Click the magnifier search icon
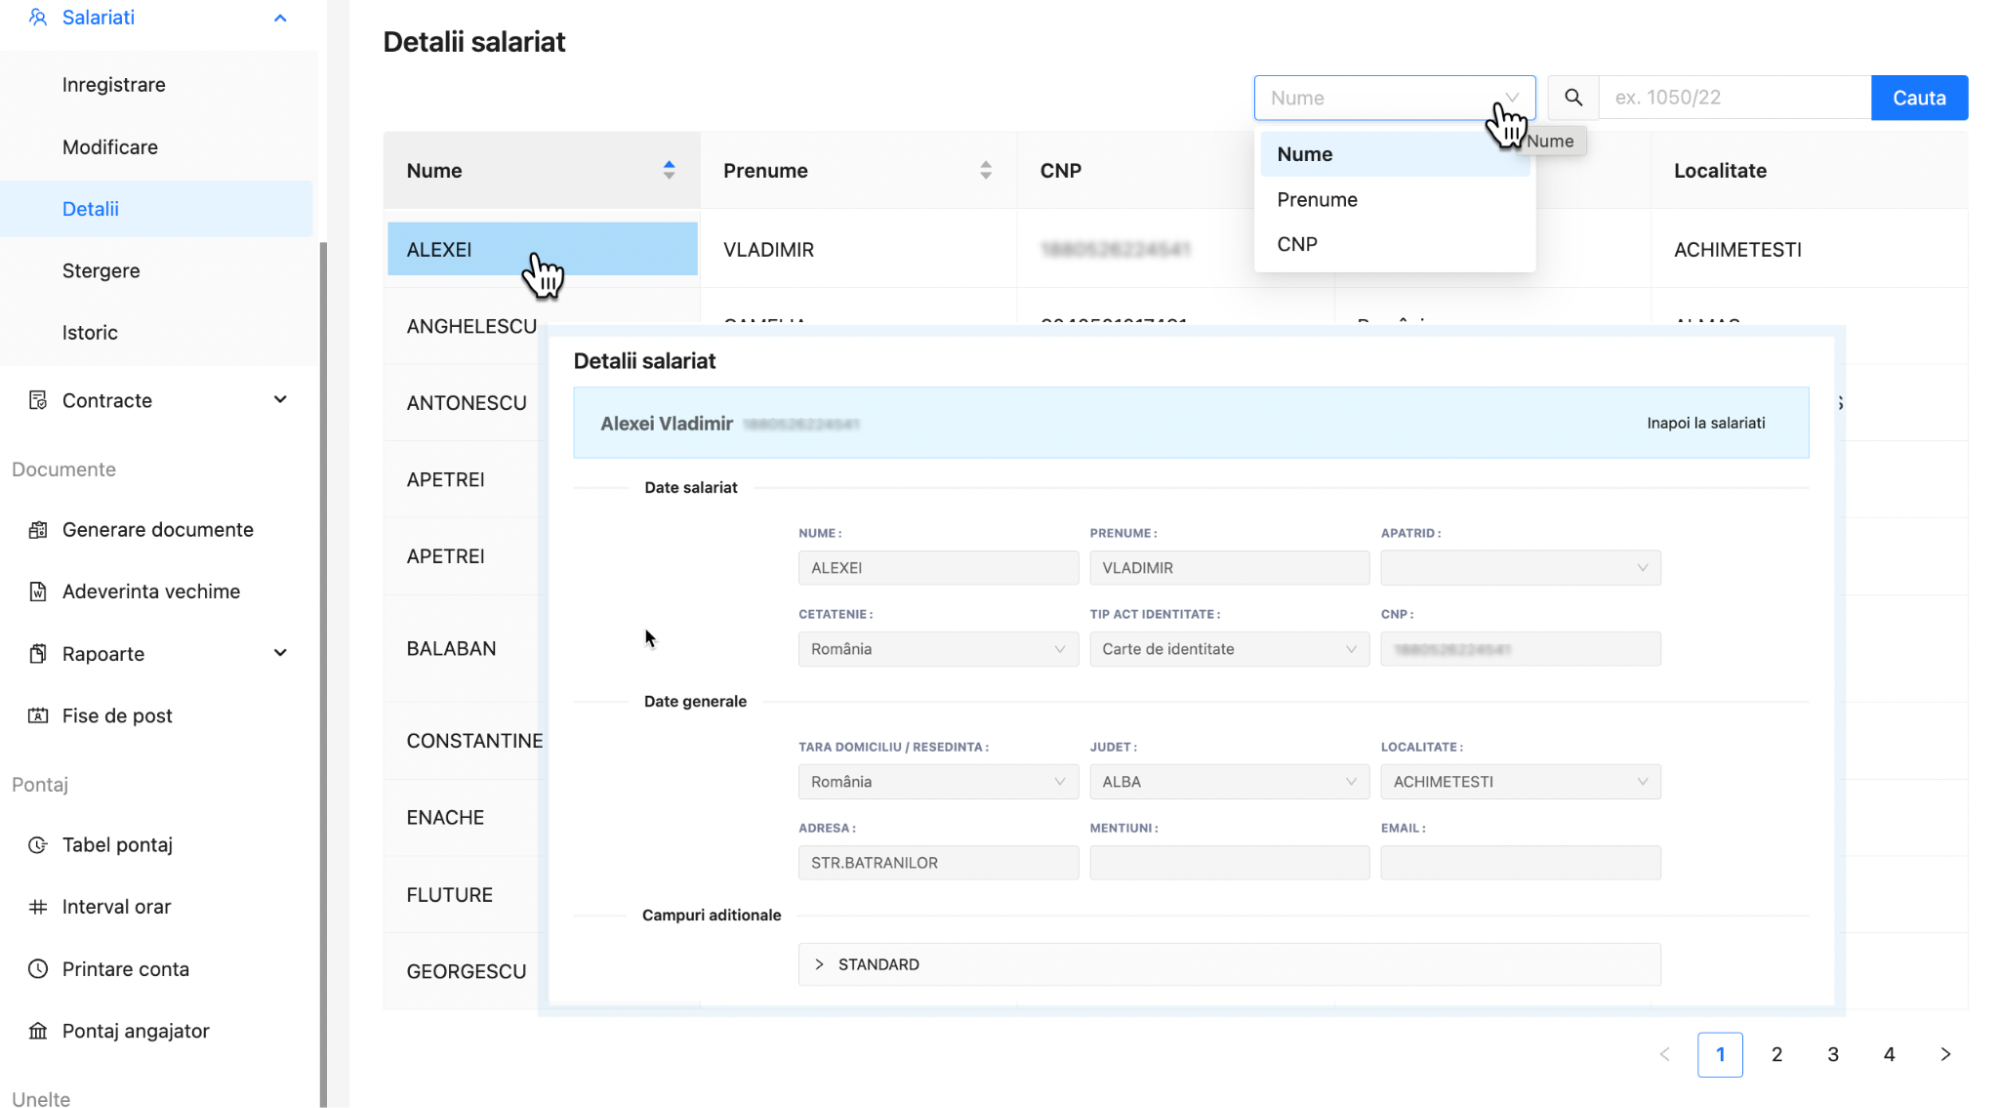The width and height of the screenshot is (1999, 1108). (1573, 97)
